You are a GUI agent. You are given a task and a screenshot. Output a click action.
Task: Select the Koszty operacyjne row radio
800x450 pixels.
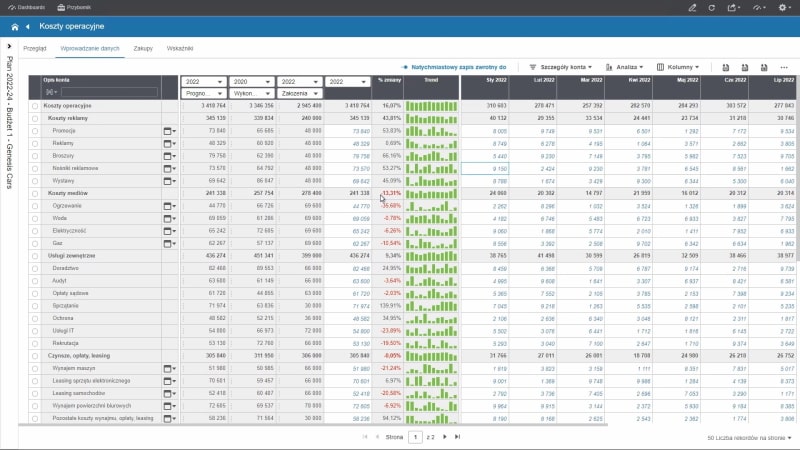tap(35, 106)
